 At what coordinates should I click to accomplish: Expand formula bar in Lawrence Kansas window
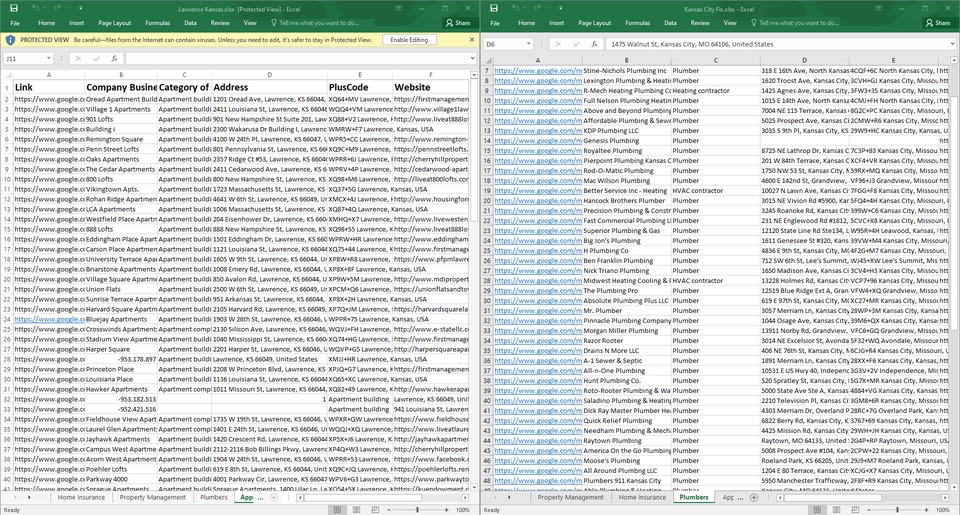(473, 59)
